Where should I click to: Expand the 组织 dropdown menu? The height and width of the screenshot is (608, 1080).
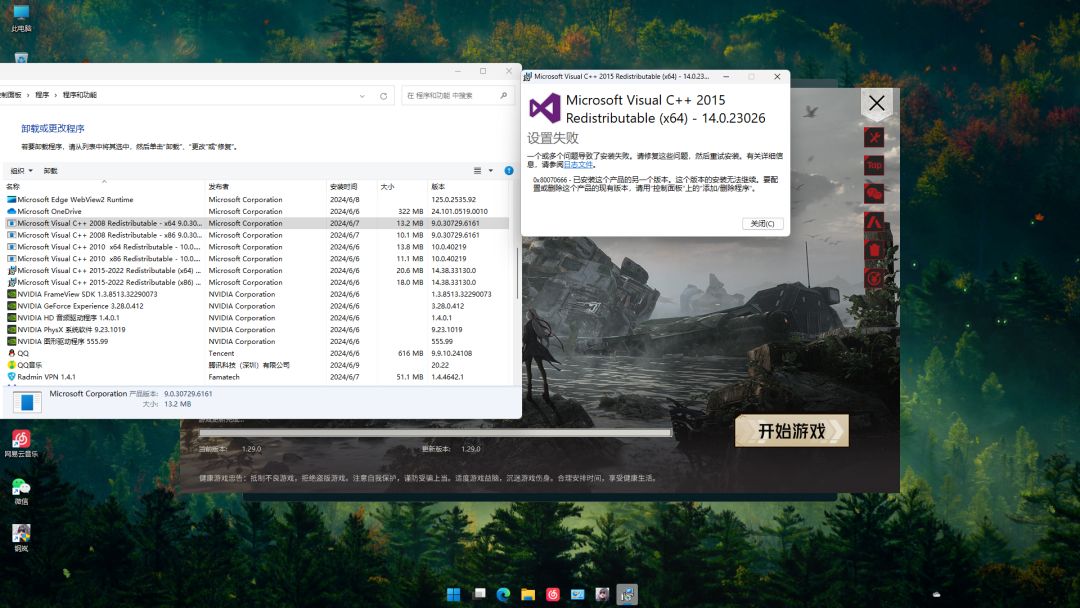click(x=21, y=171)
